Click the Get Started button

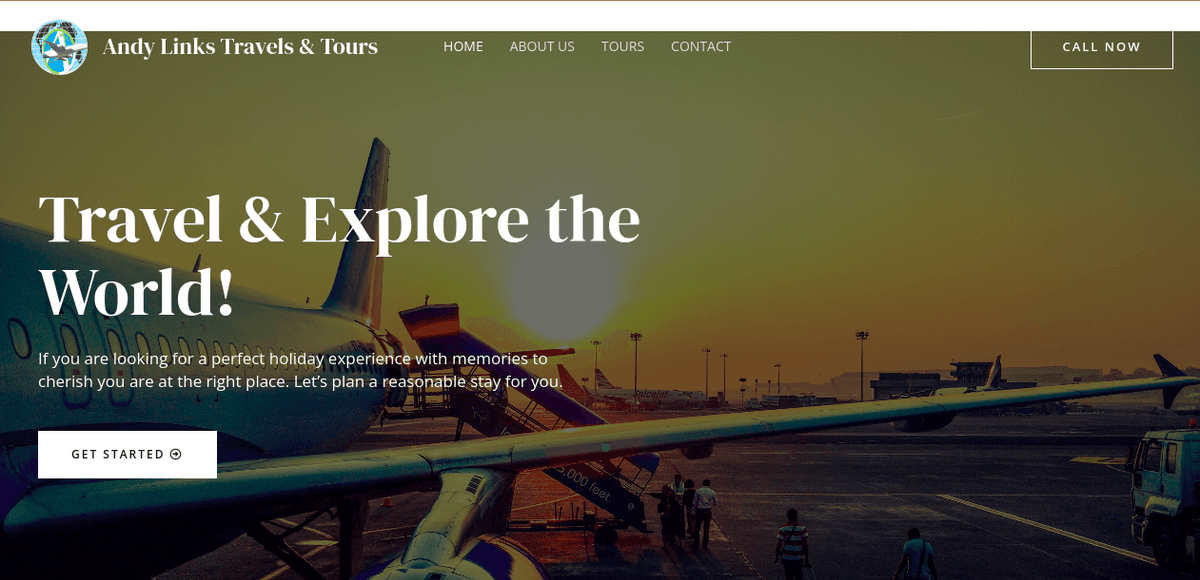click(x=127, y=454)
